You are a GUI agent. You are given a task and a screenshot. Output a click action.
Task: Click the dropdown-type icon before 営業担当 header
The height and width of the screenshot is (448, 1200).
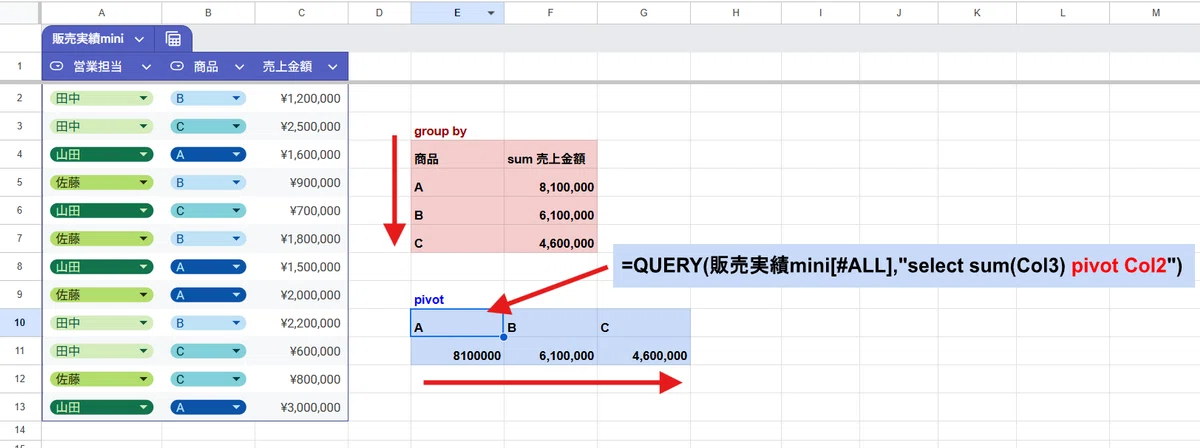click(x=57, y=66)
